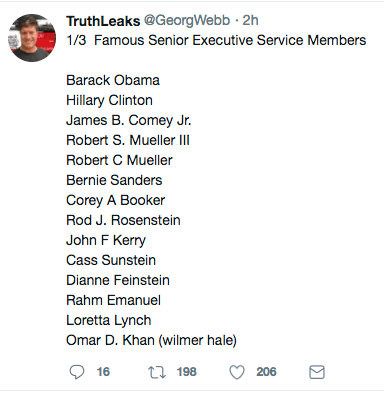Retweet using the retweet arrows icon
This screenshot has width=384, height=397.
point(157,372)
